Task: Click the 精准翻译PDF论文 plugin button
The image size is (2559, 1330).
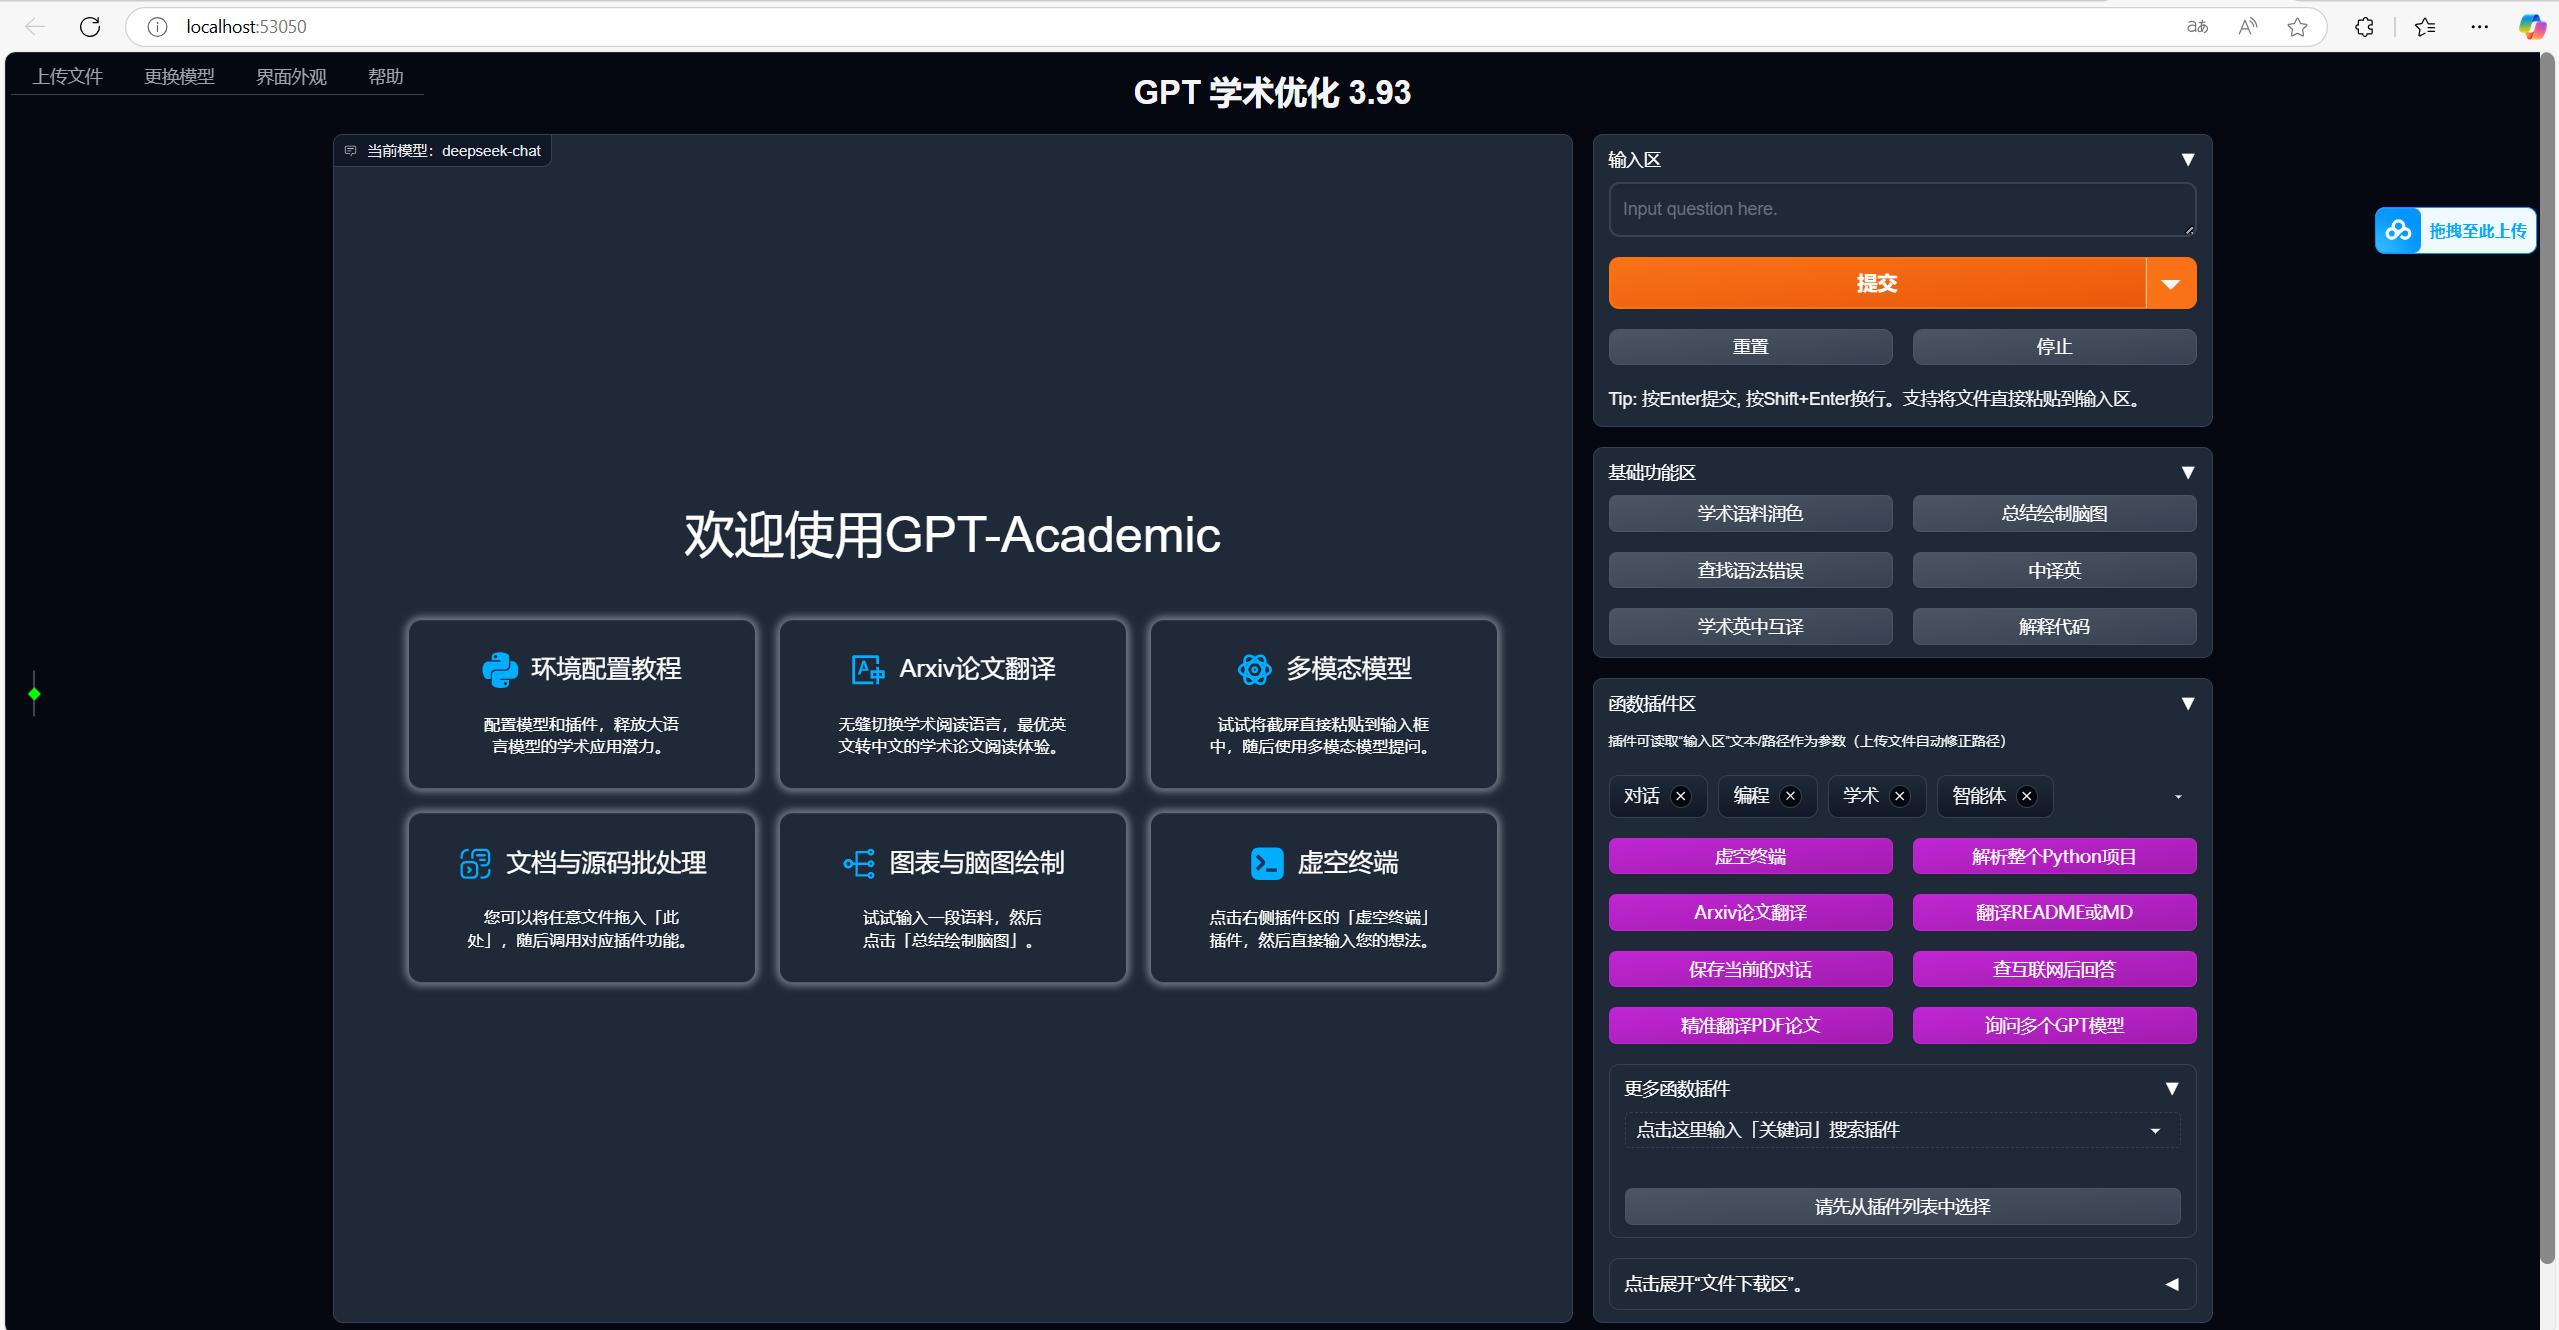Action: 1750,1026
